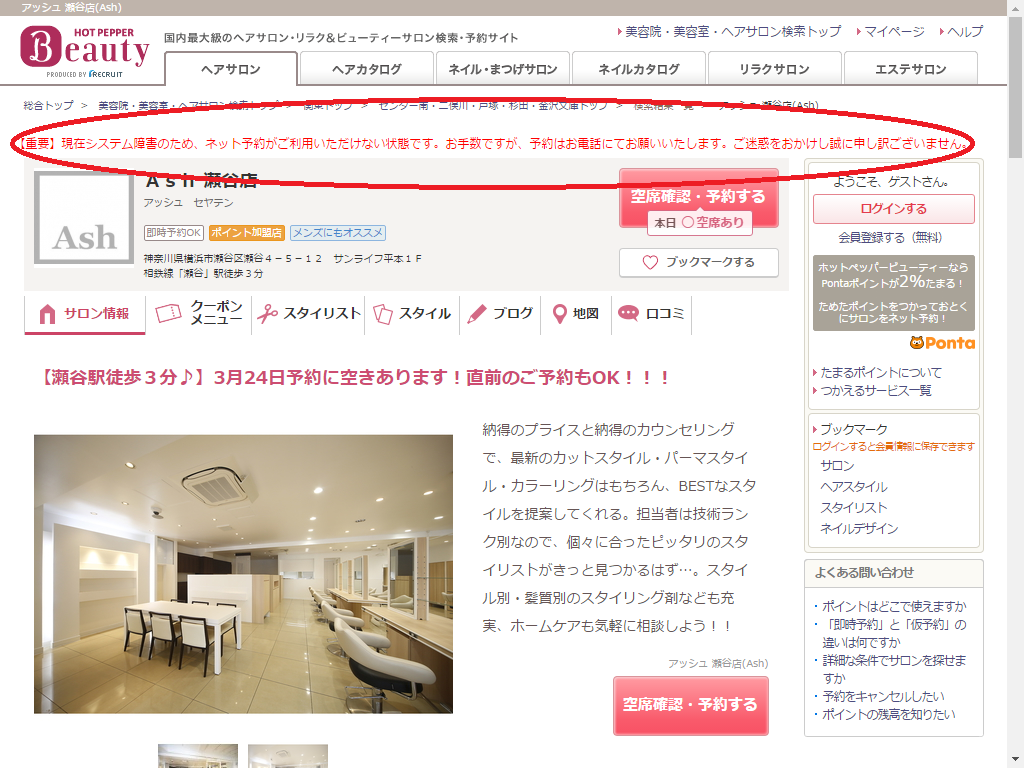Click the ポイント加盟店 tag
The width and height of the screenshot is (1024, 768).
pos(247,233)
